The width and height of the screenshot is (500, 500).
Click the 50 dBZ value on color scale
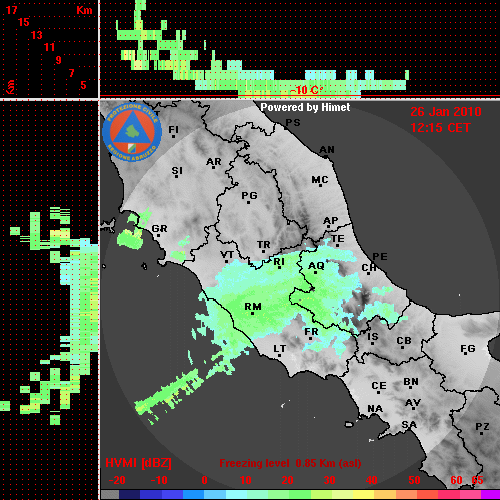(x=414, y=480)
